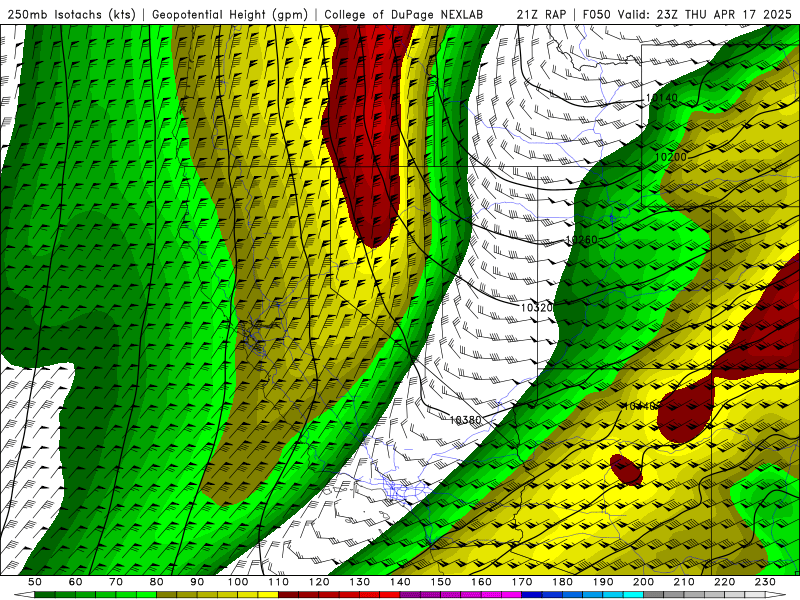Pick the dark blue swatch just after 170
800x600 pixels.
tap(532, 595)
